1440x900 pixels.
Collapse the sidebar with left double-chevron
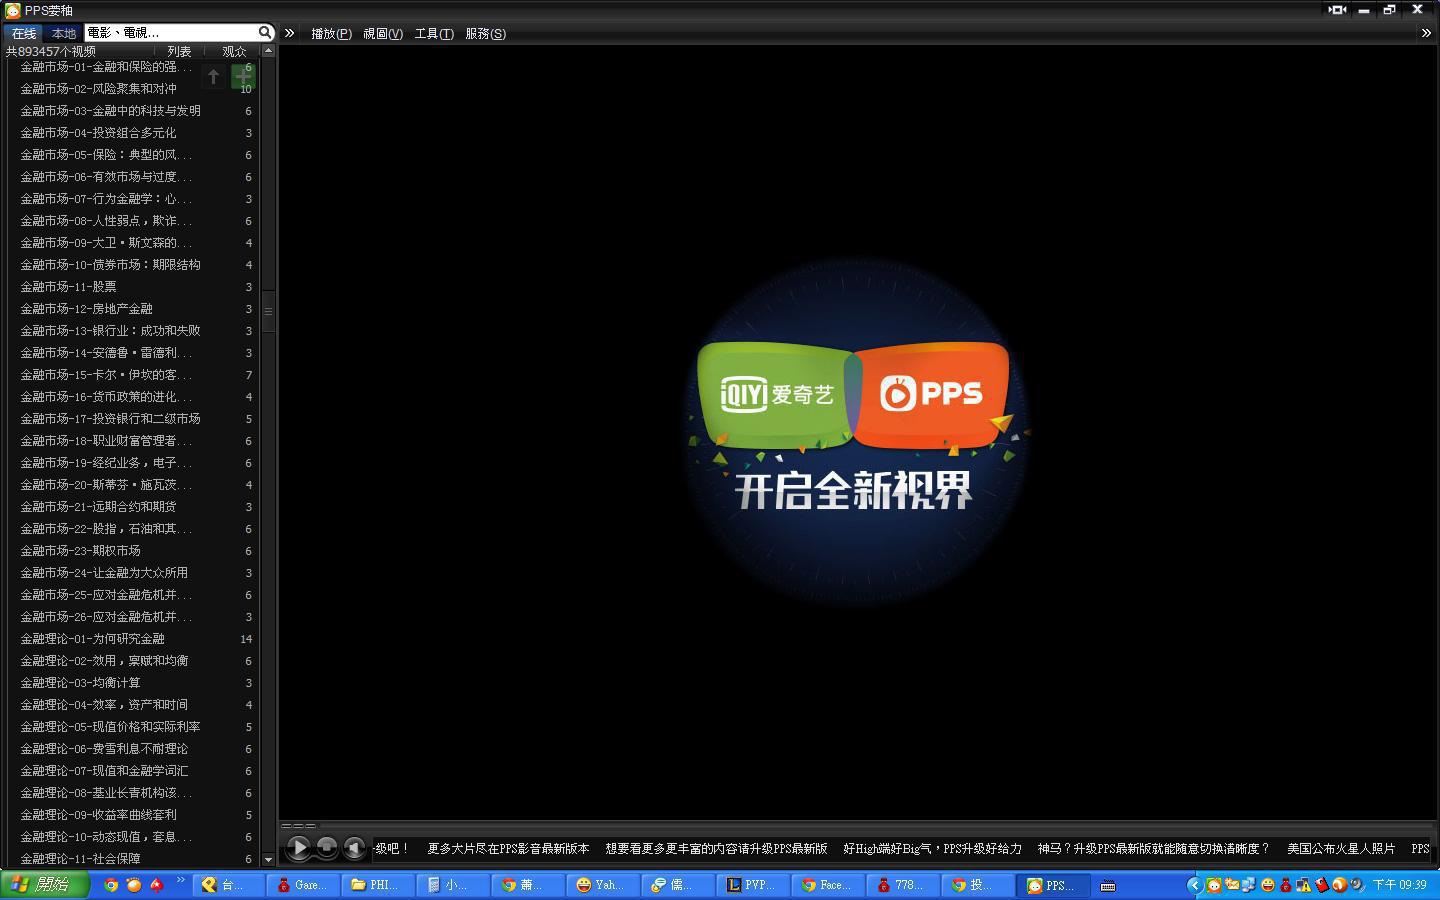point(289,33)
